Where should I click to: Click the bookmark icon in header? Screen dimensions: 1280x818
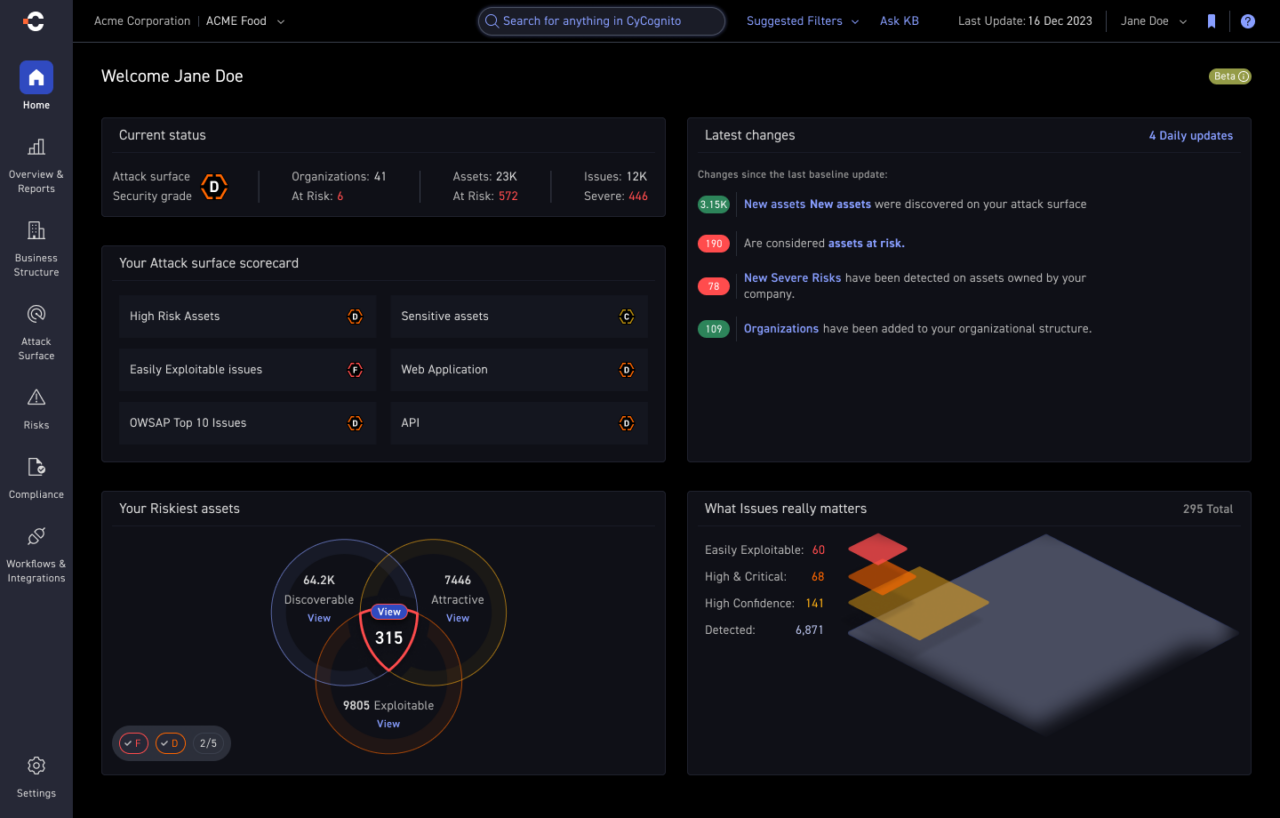(x=1212, y=21)
